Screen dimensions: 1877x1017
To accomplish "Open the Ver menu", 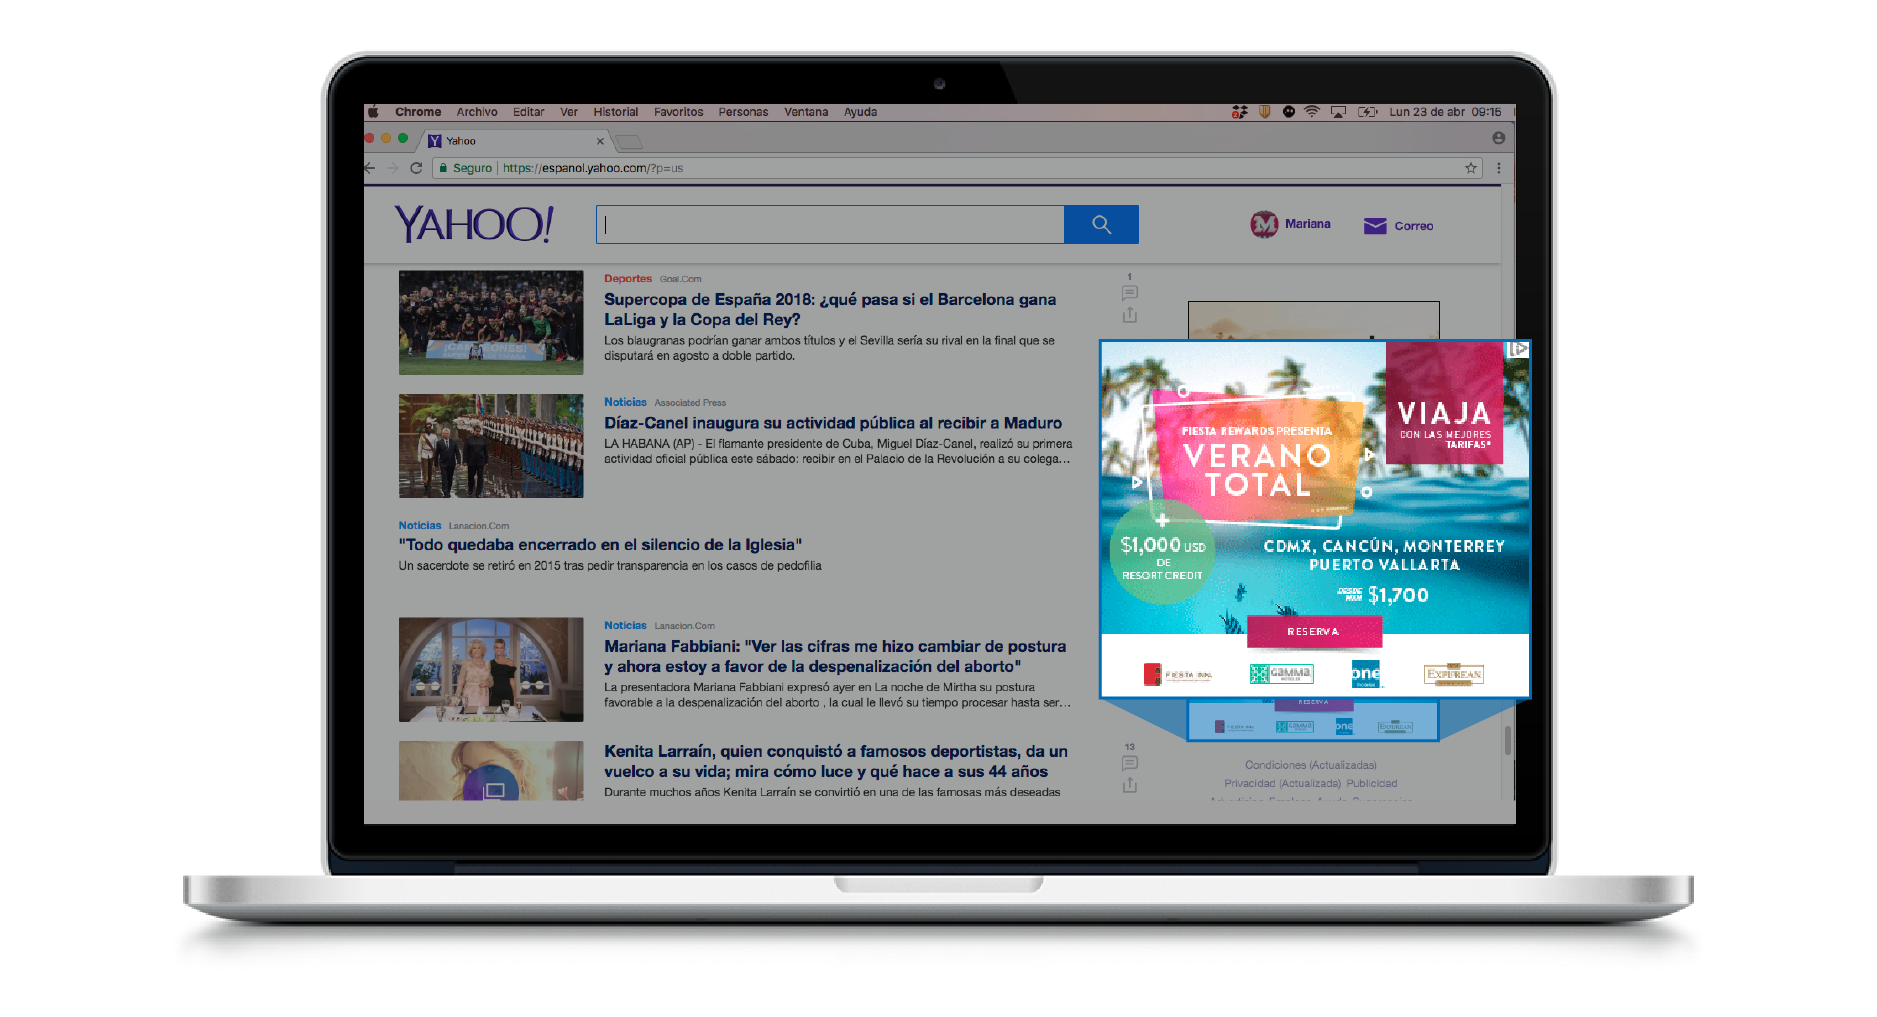I will 569,112.
